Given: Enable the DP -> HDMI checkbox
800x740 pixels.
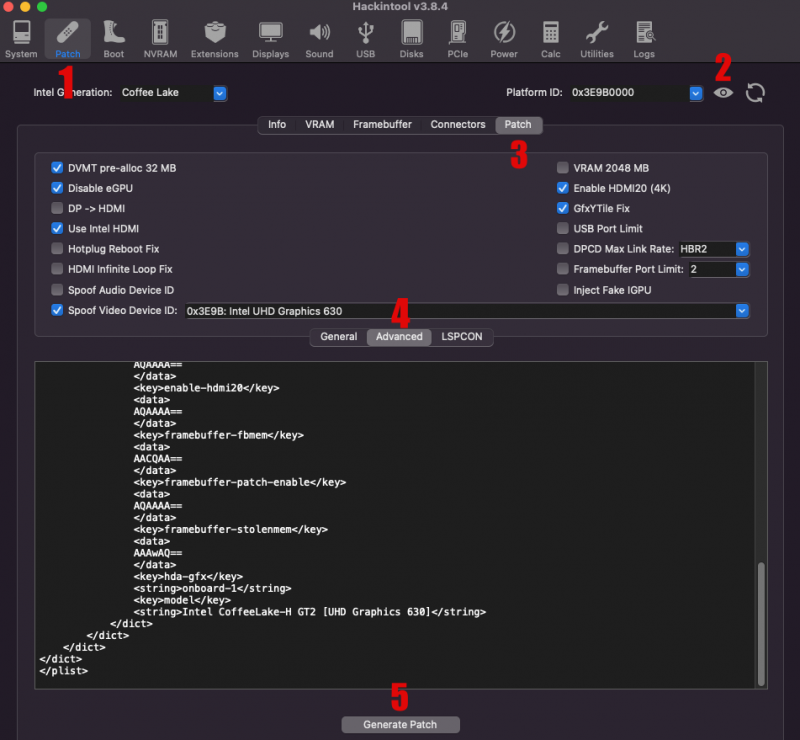Looking at the screenshot, I should coord(57,208).
